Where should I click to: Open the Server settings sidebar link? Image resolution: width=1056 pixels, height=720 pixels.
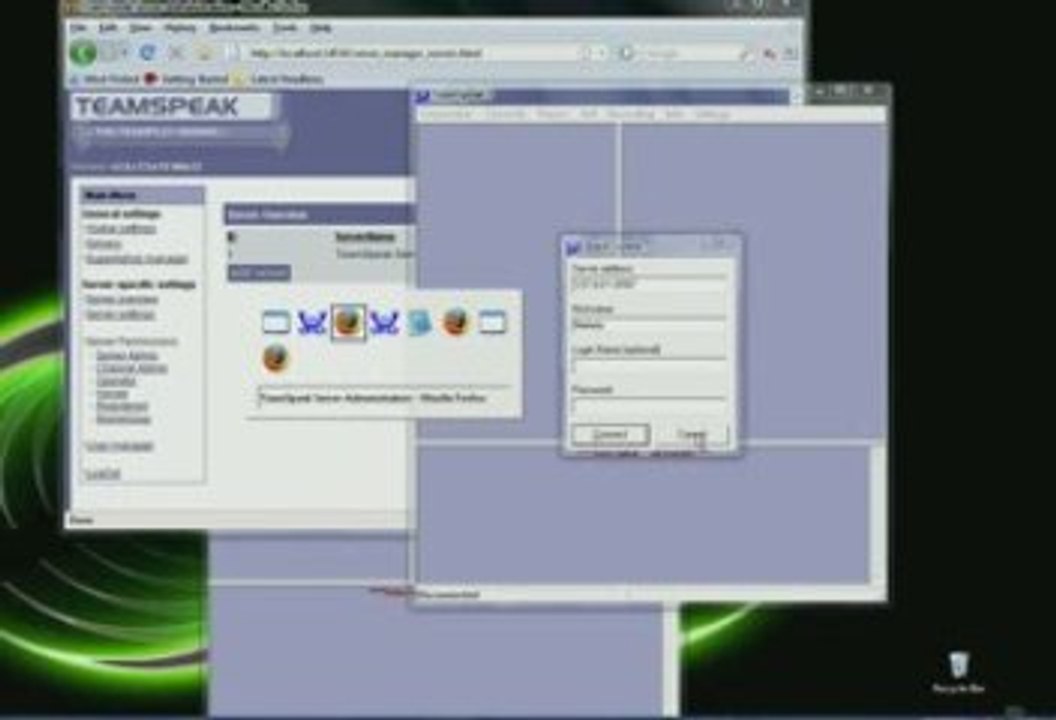click(x=121, y=315)
